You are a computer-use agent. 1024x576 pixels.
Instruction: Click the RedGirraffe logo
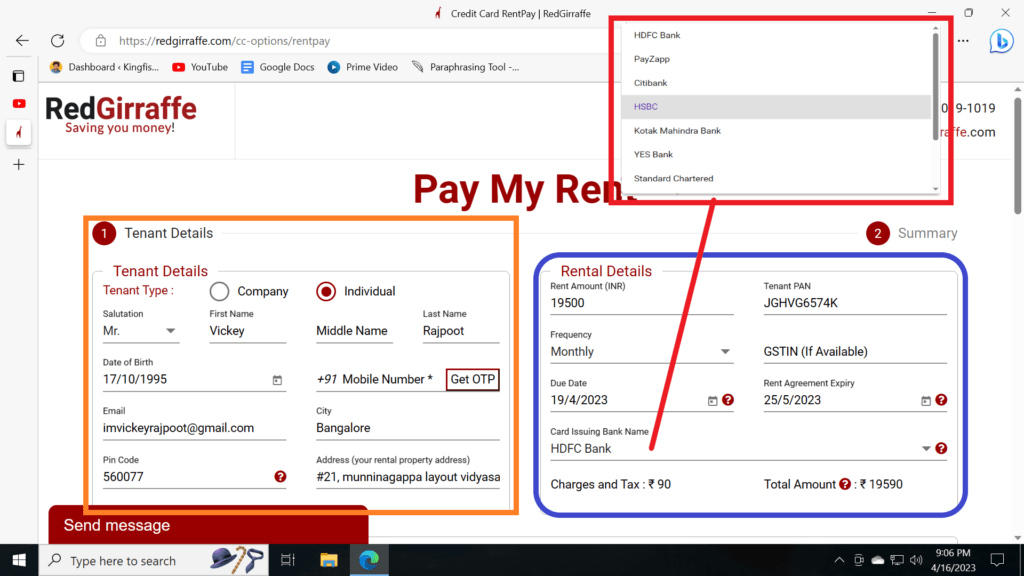[x=121, y=114]
